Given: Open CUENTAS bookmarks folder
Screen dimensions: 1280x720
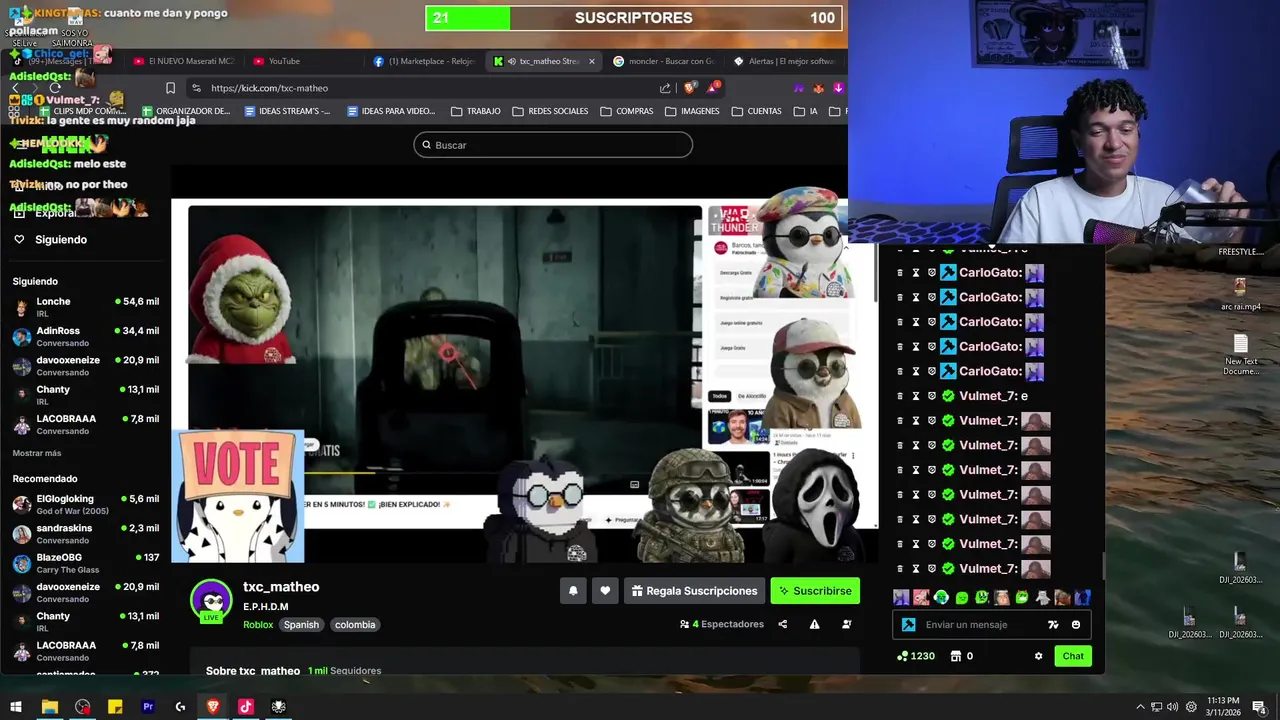Looking at the screenshot, I should coord(756,111).
